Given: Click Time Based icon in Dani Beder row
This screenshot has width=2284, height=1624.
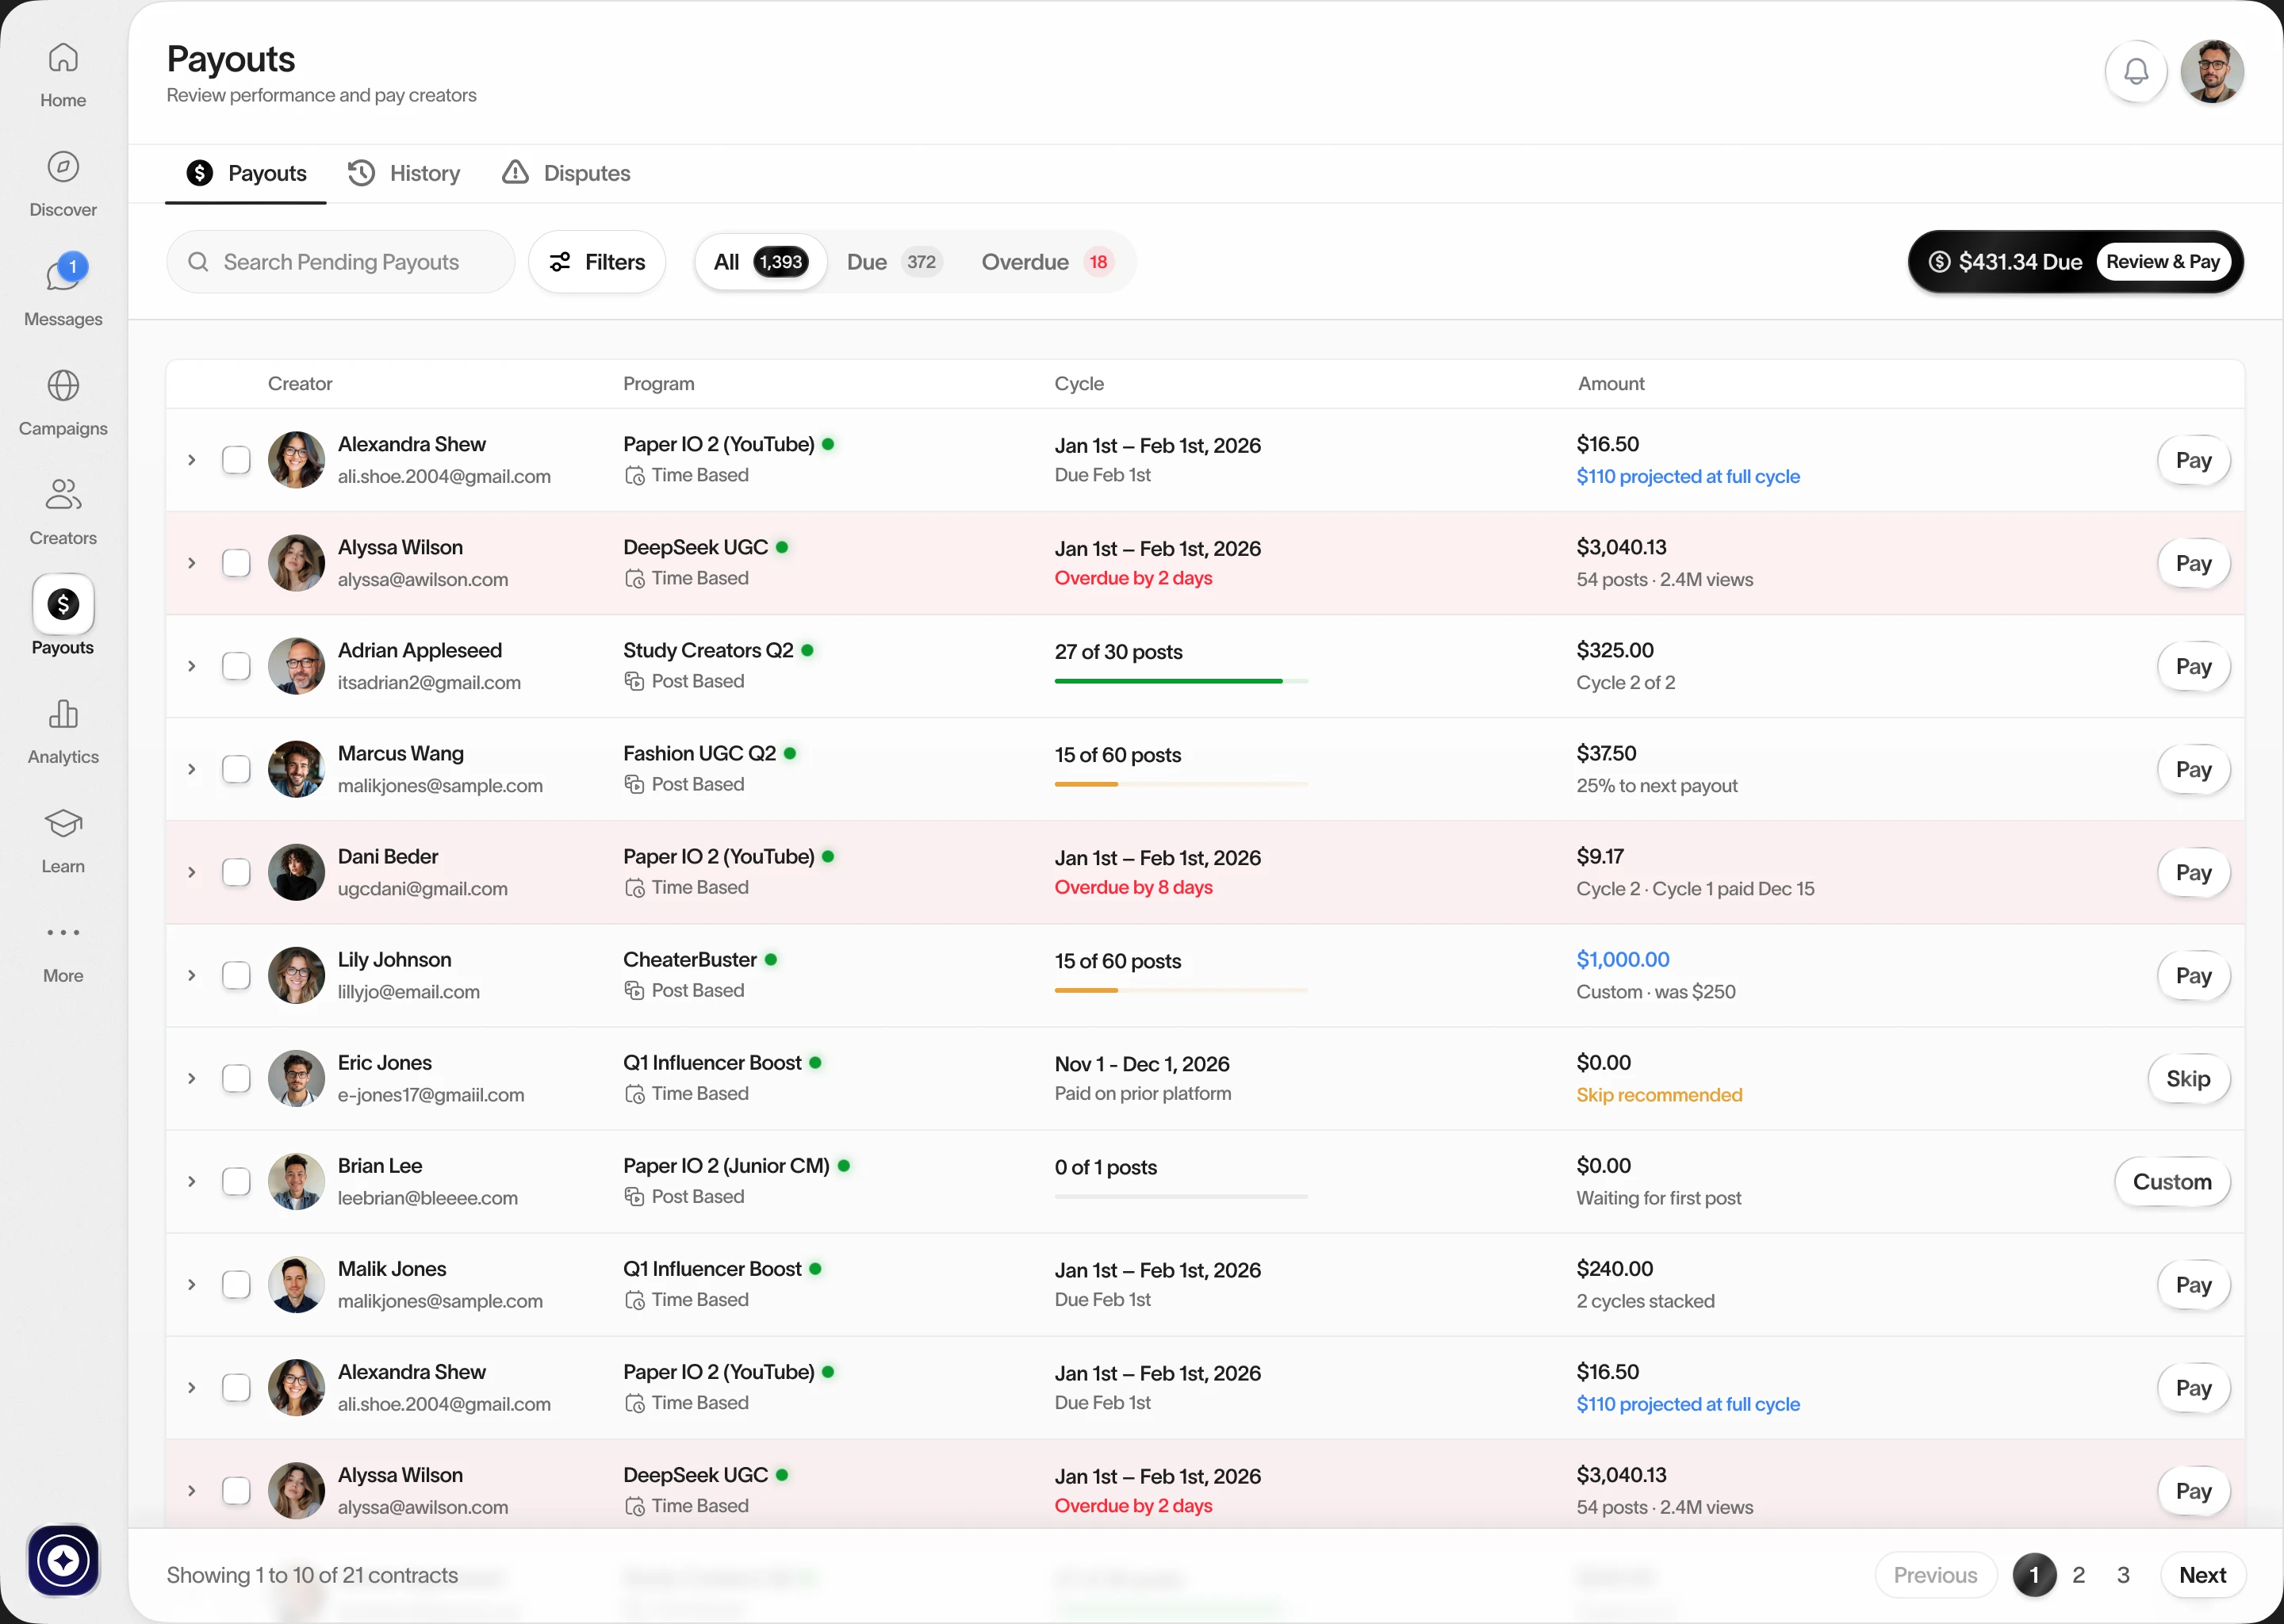Looking at the screenshot, I should tap(634, 888).
